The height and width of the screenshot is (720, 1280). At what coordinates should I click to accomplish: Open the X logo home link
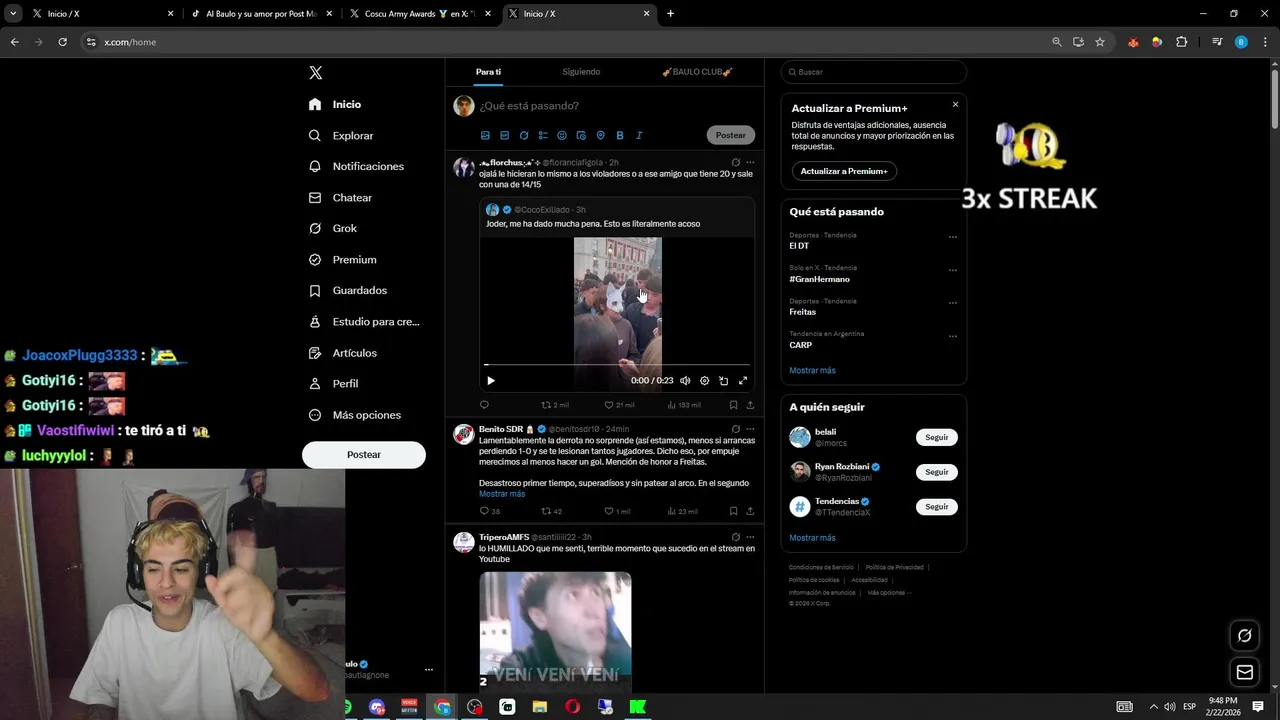click(x=316, y=73)
